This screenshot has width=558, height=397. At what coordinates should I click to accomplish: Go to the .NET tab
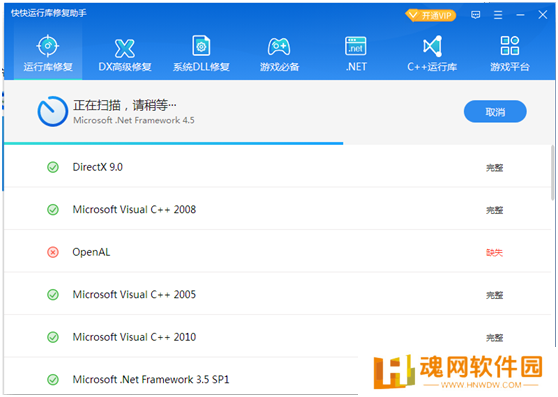coord(356,53)
